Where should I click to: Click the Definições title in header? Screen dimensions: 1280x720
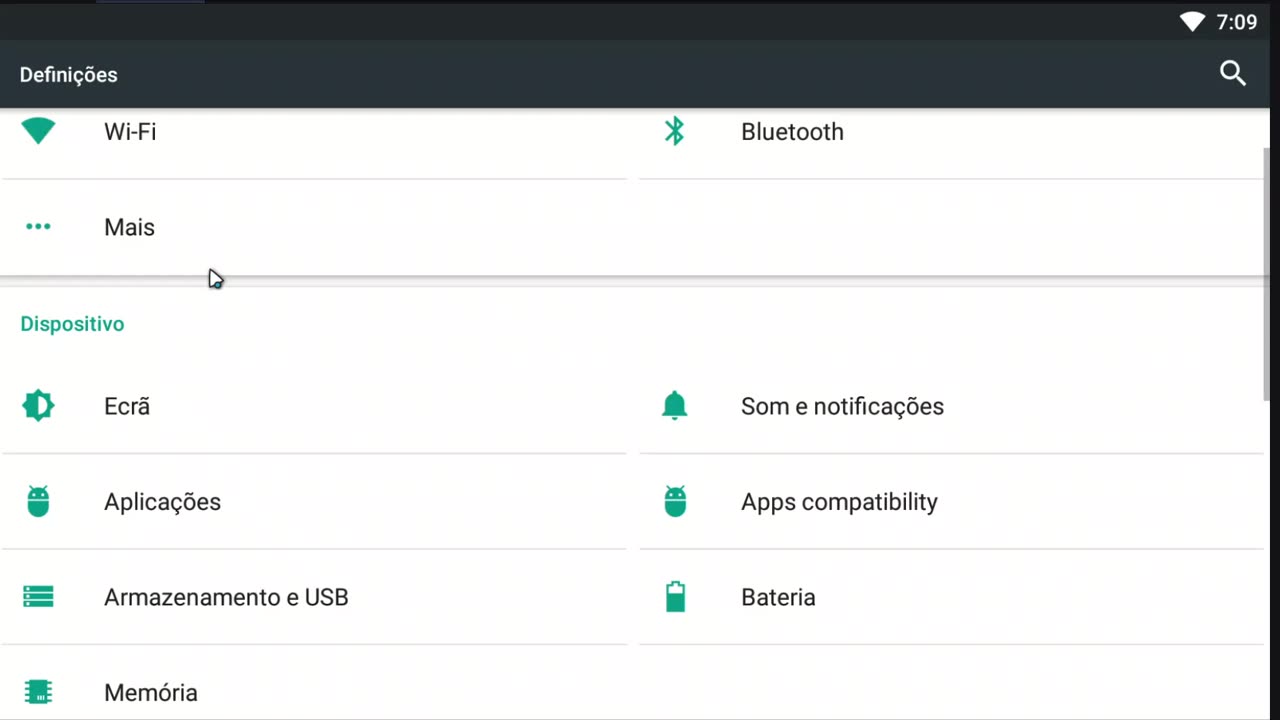click(x=68, y=75)
